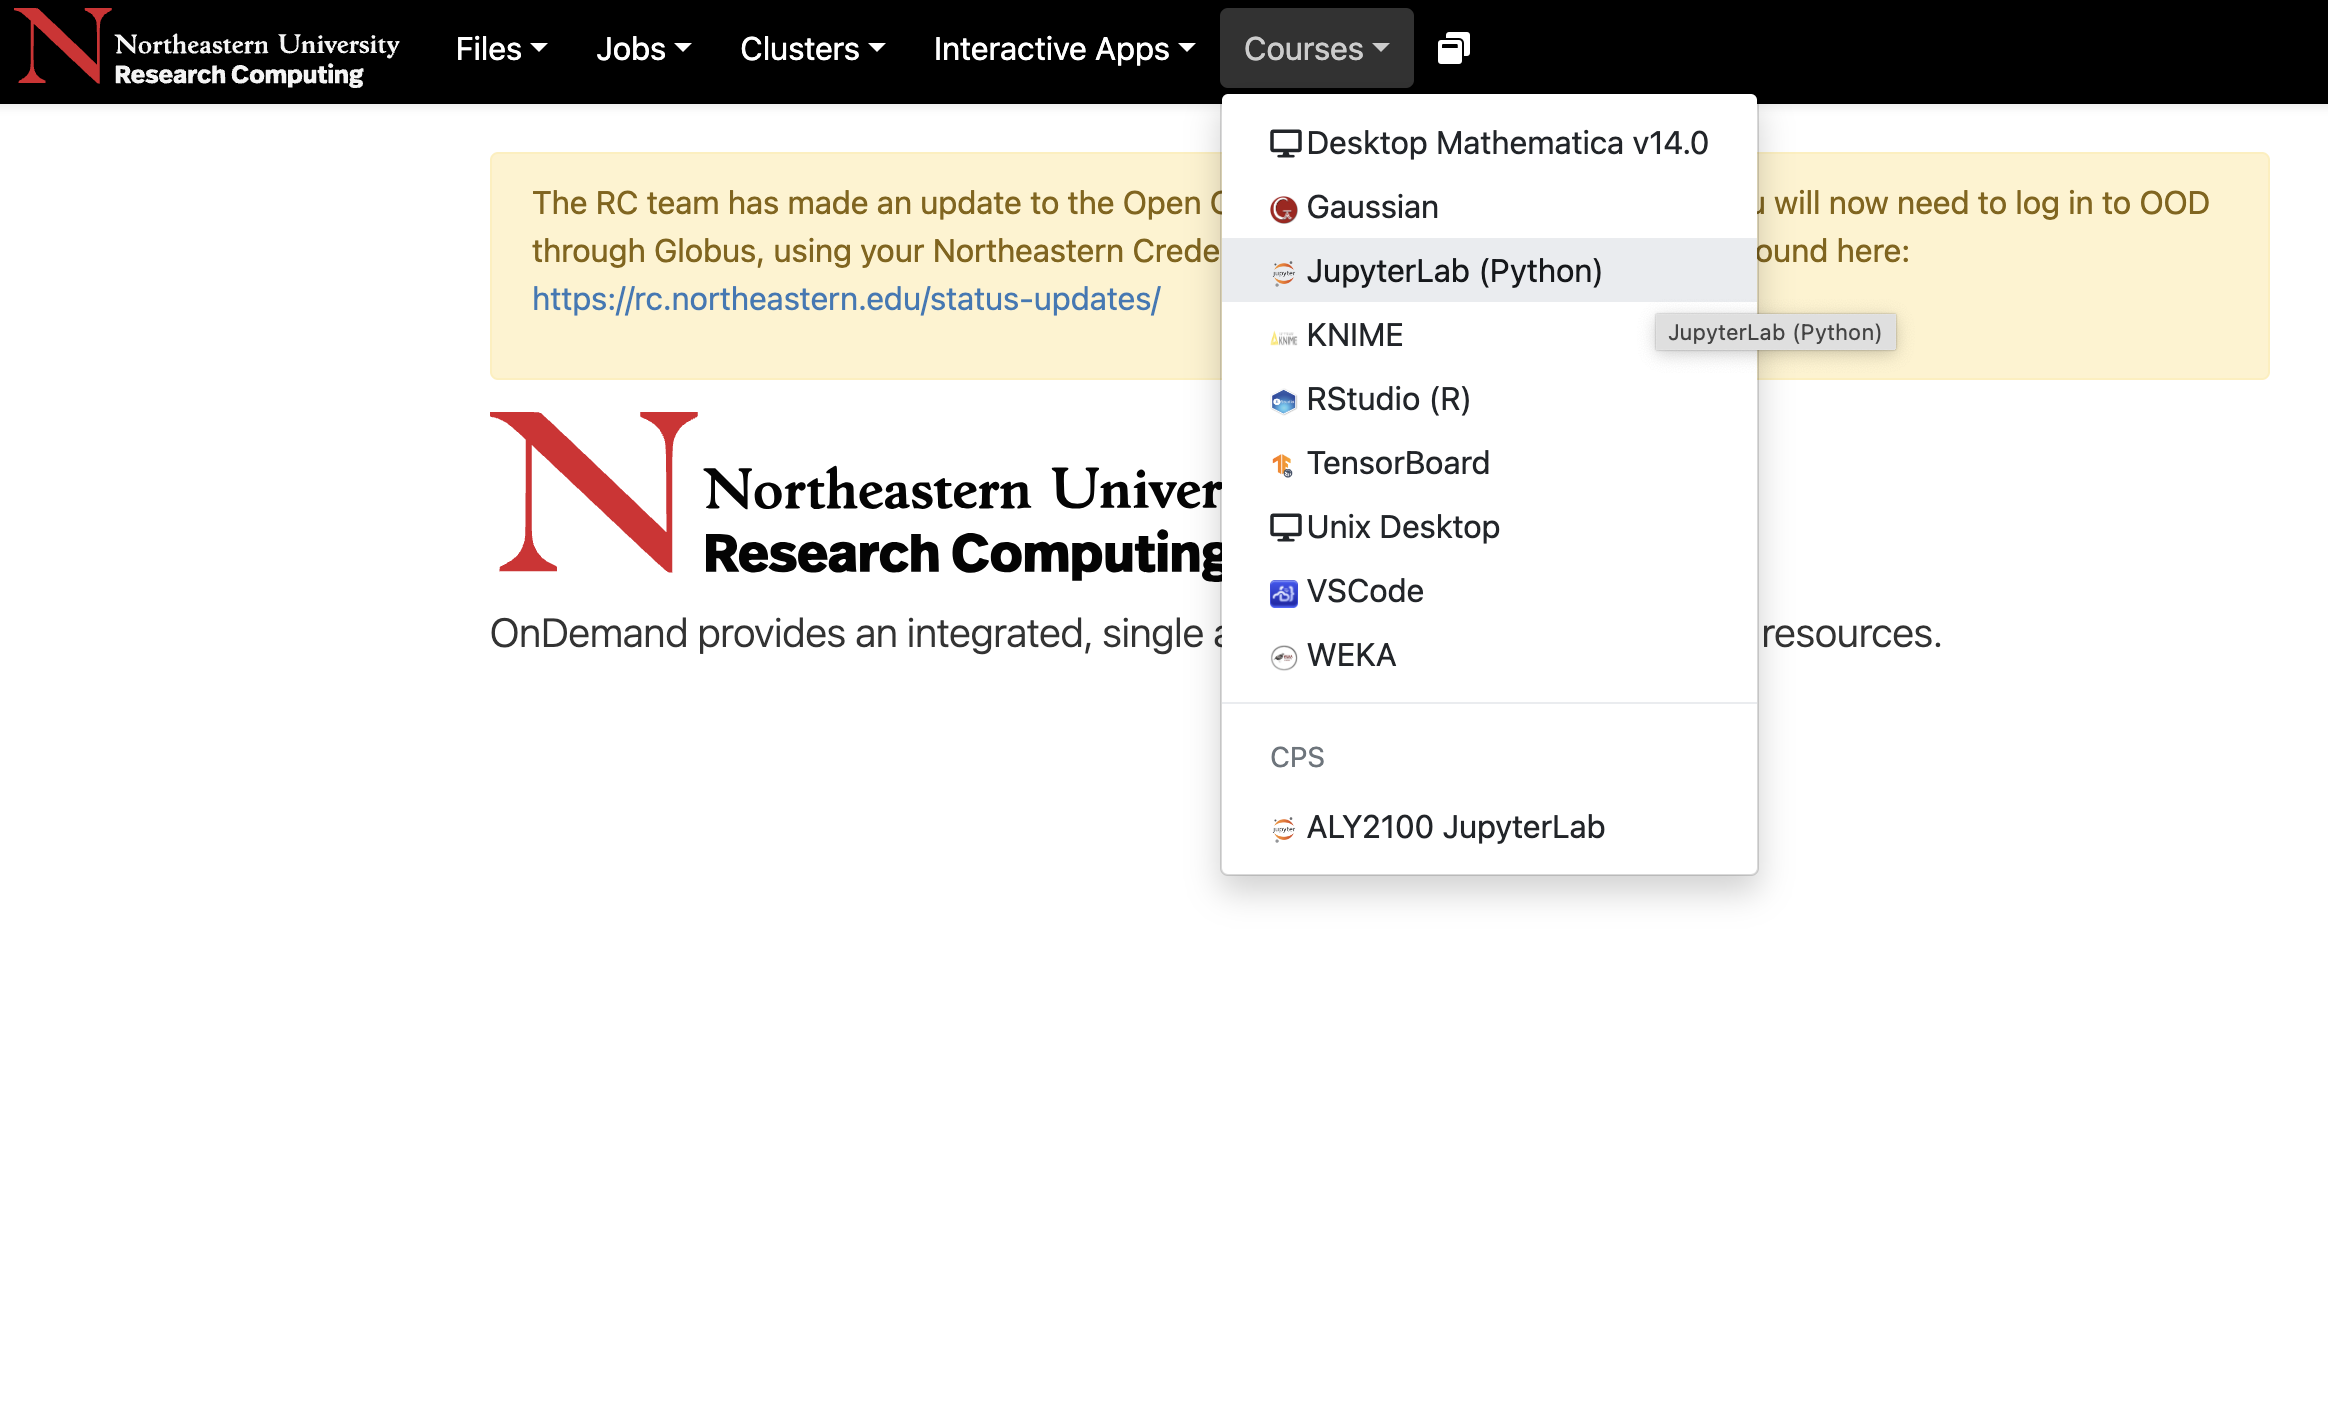Open VSCode from the Courses menu
The image size is (2328, 1404).
[1489, 591]
